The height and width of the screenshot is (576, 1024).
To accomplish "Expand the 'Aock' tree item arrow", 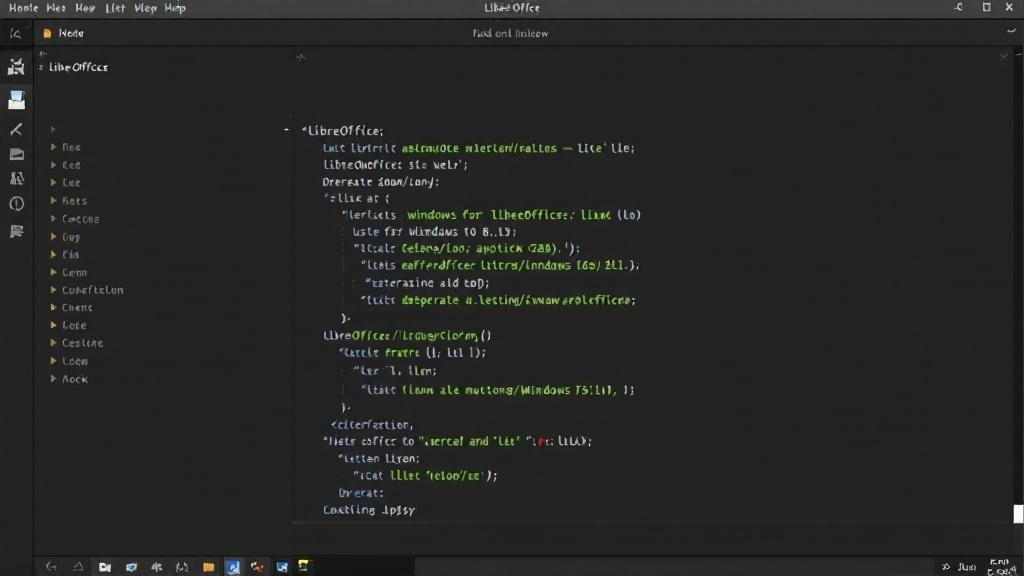I will coord(54,379).
